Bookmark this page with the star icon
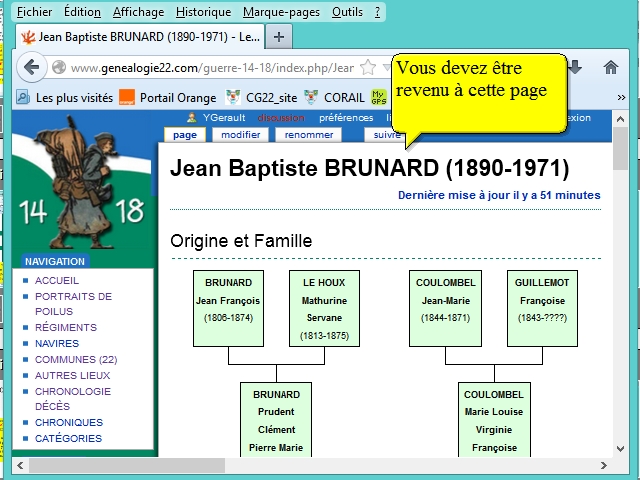 click(368, 67)
